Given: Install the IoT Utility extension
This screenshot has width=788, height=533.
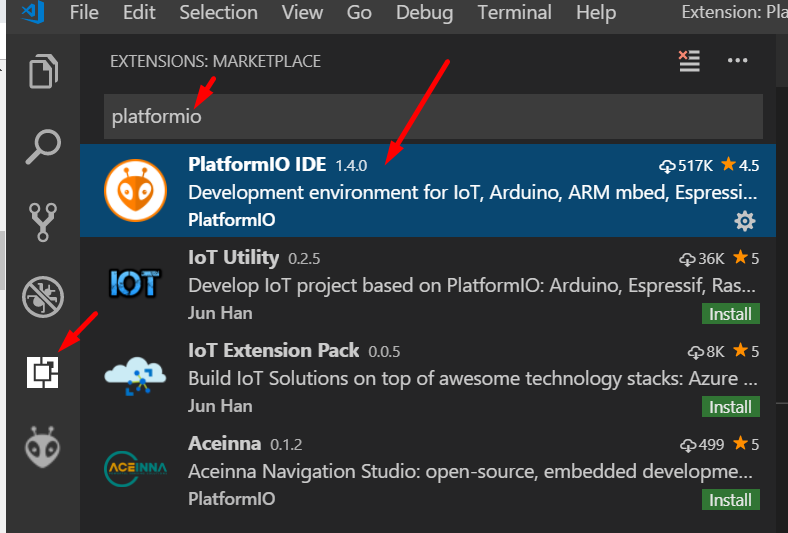Looking at the screenshot, I should (730, 314).
